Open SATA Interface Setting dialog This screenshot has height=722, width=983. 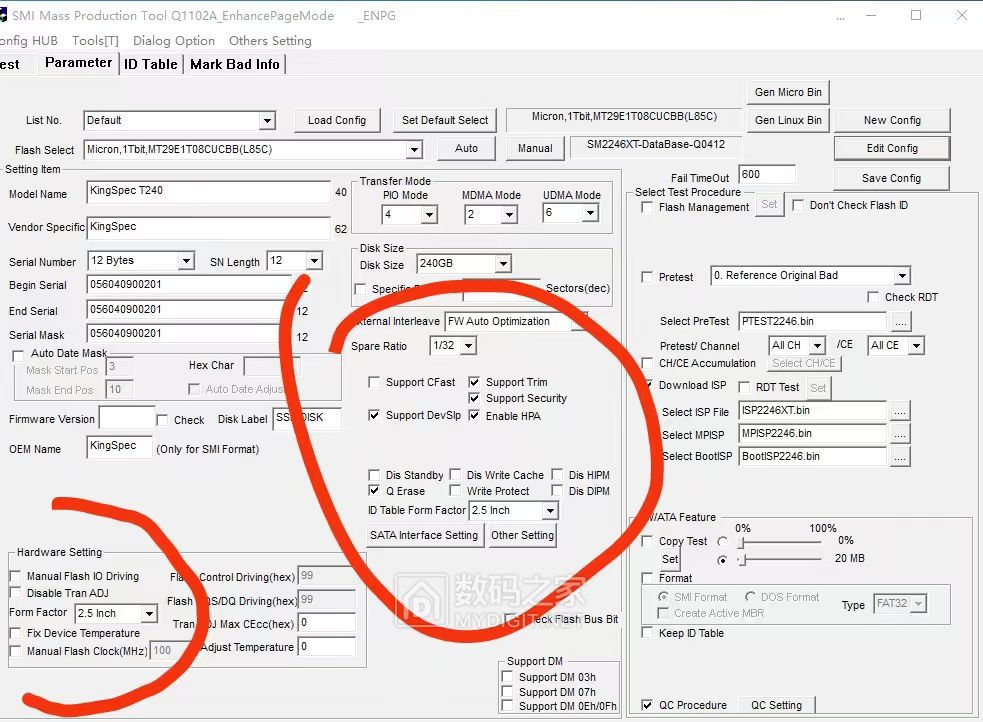click(x=424, y=535)
